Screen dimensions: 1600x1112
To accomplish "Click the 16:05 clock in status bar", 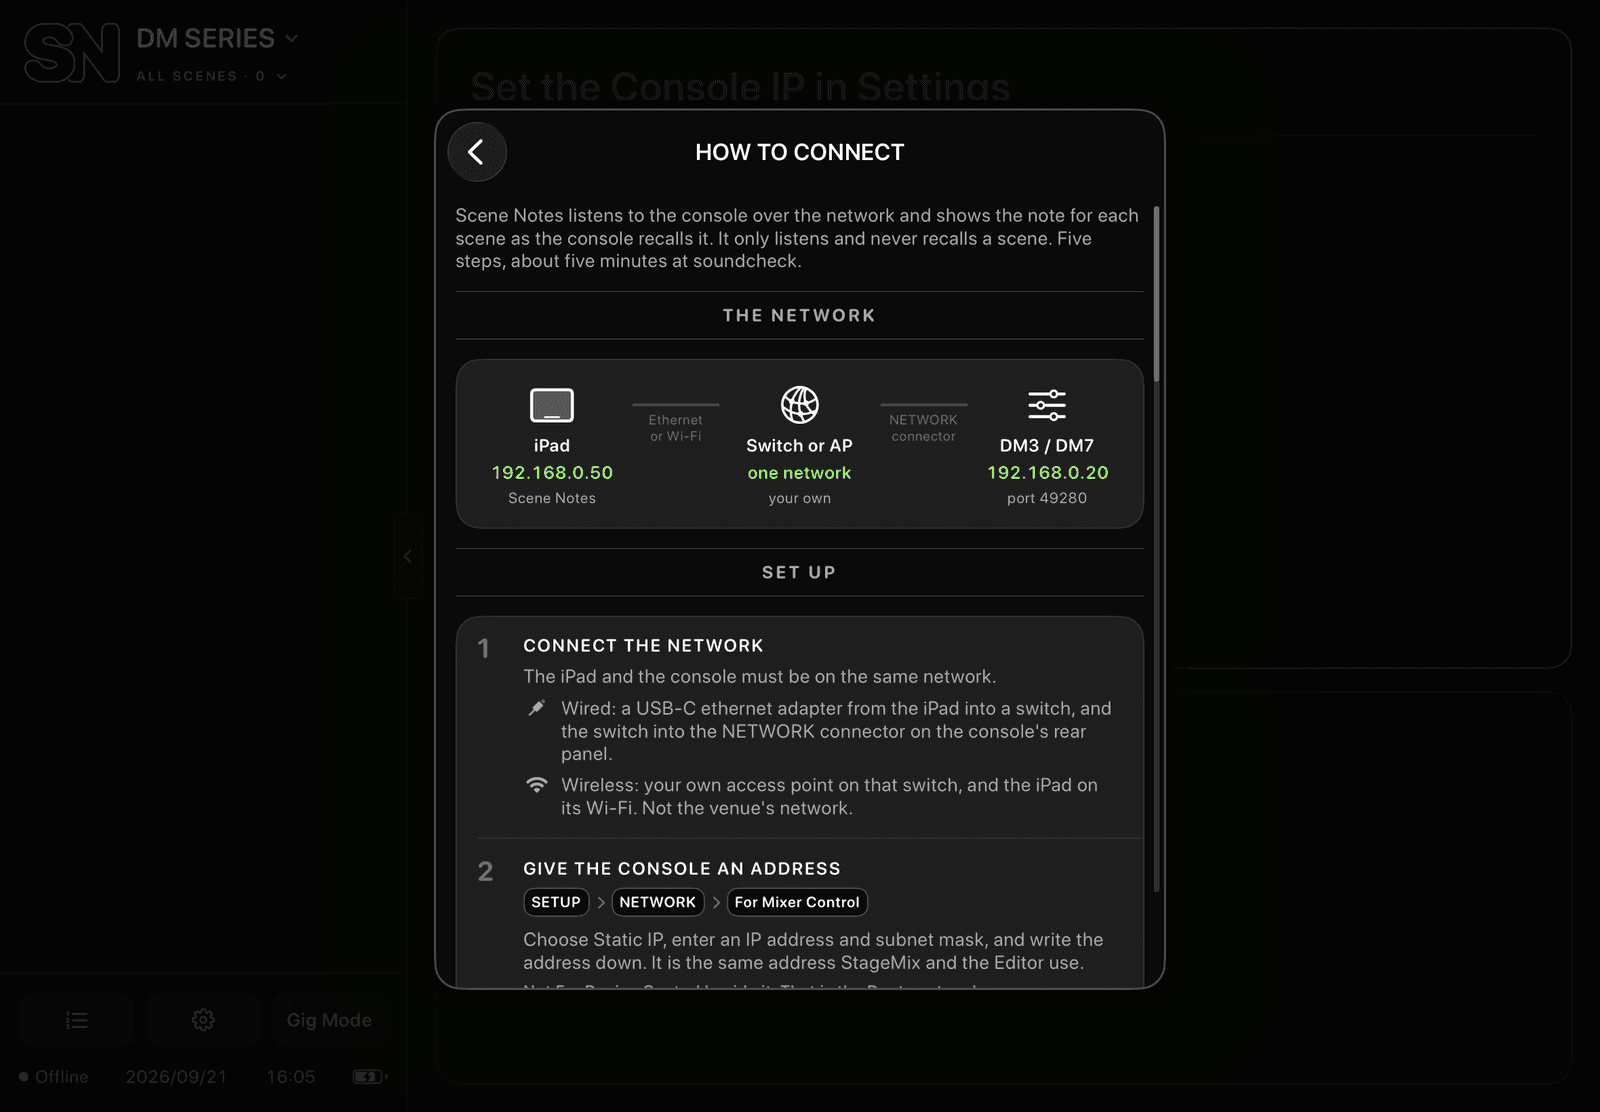I will click(x=291, y=1077).
